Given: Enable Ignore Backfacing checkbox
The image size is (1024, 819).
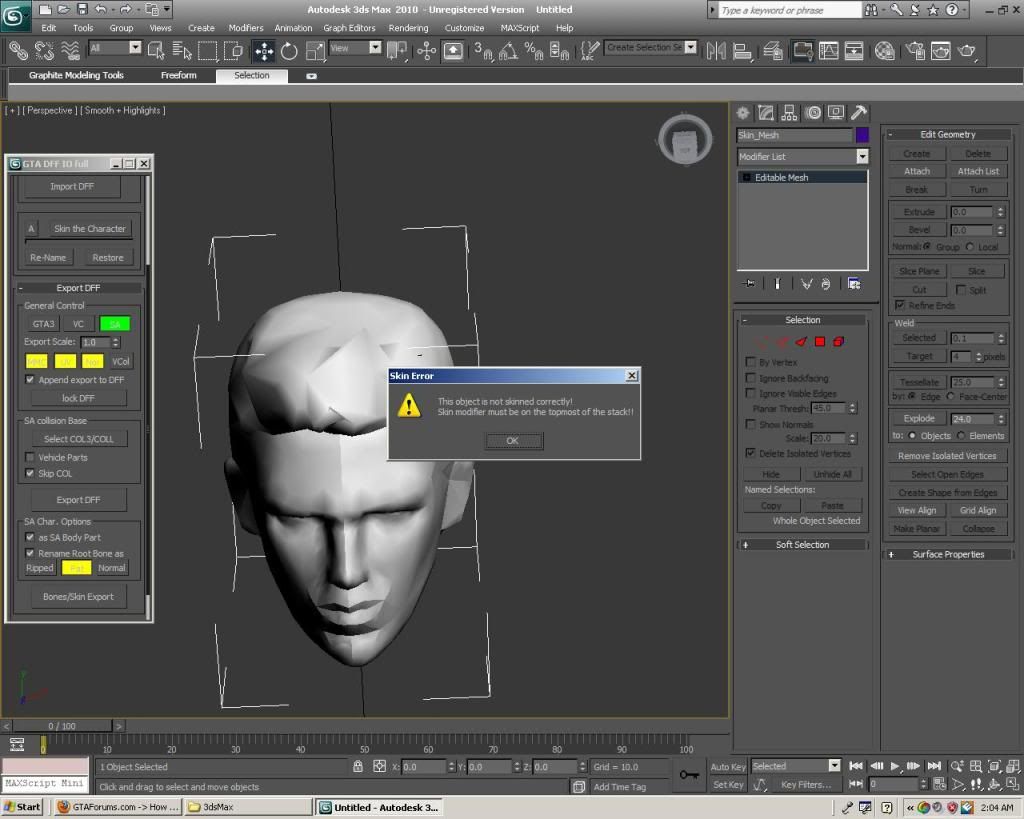Looking at the screenshot, I should click(750, 377).
